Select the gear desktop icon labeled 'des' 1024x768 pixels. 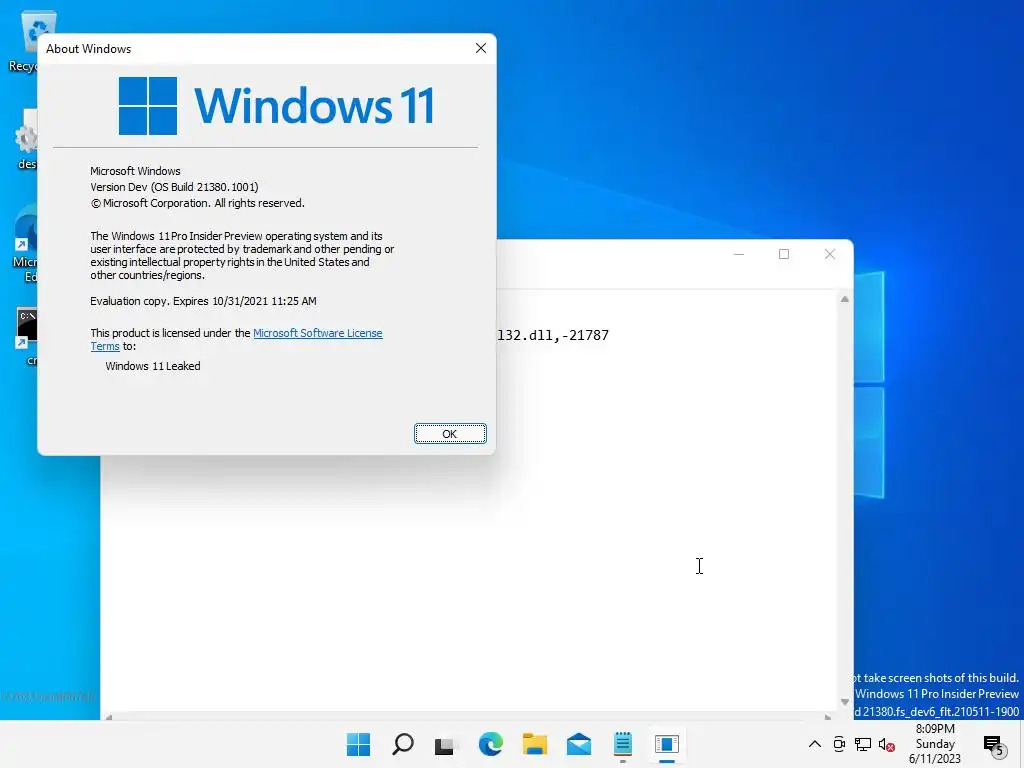click(26, 139)
